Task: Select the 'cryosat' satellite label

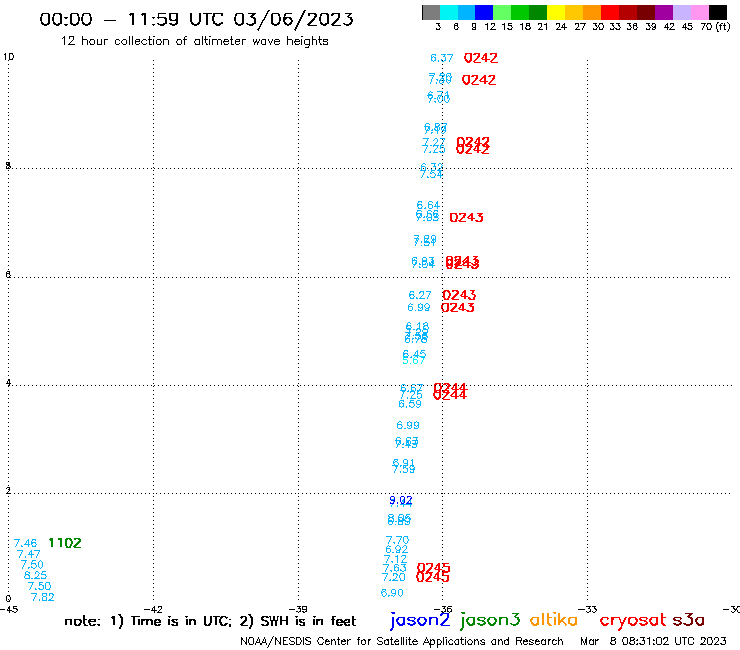Action: click(633, 620)
